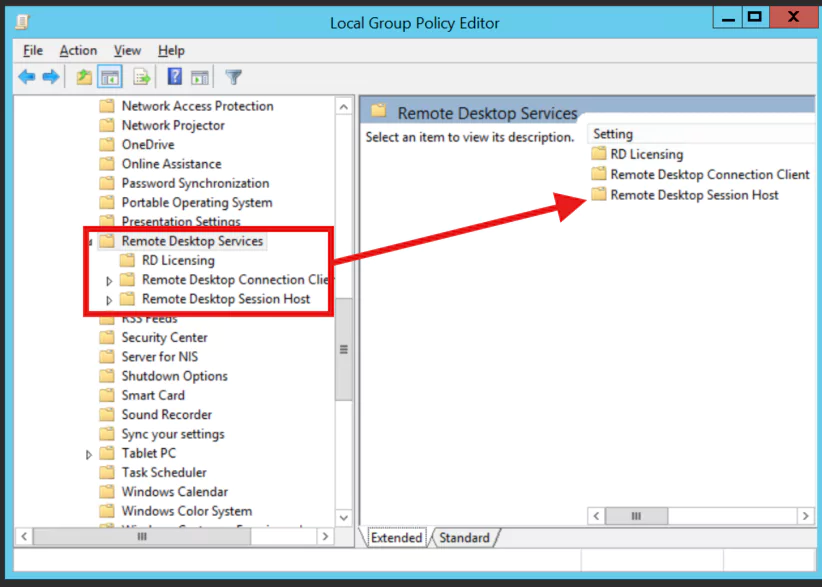This screenshot has height=587, width=822.
Task: Click the tree pane horizontal scroll left arrow
Action: pyautogui.click(x=24, y=536)
